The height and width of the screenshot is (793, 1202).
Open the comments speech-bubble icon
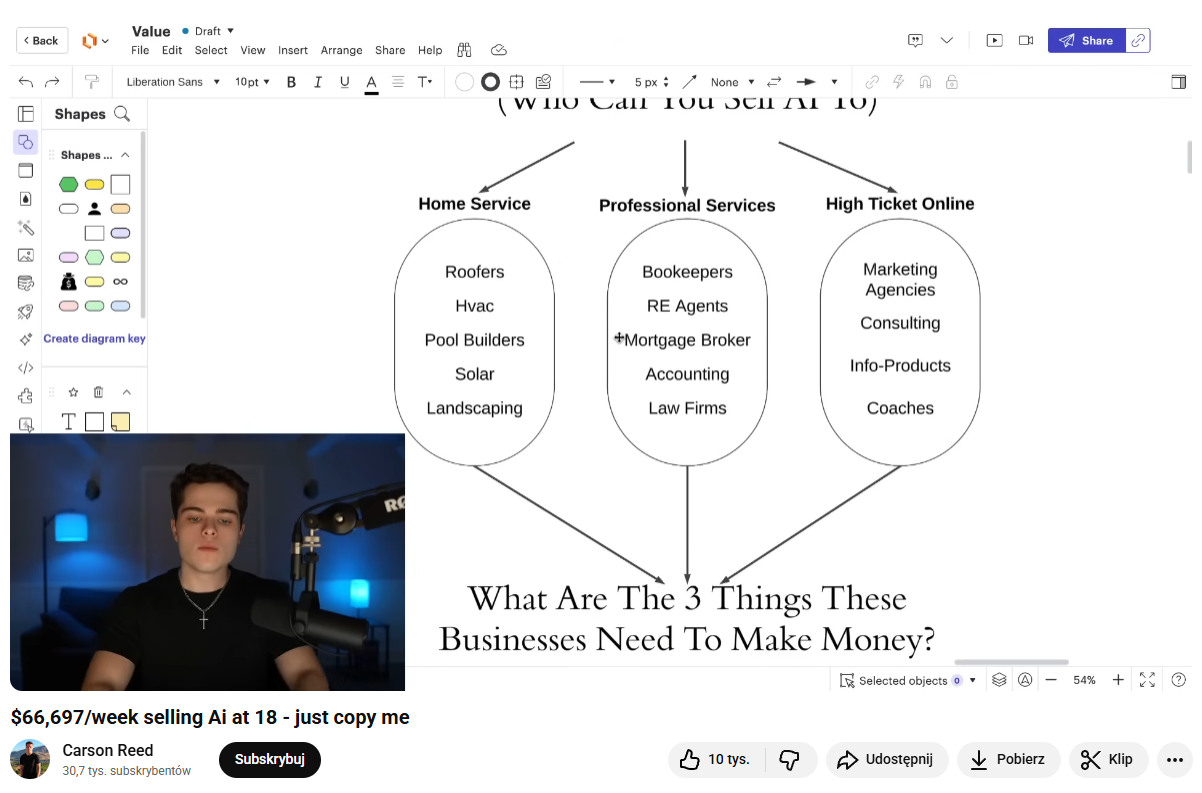(x=915, y=40)
